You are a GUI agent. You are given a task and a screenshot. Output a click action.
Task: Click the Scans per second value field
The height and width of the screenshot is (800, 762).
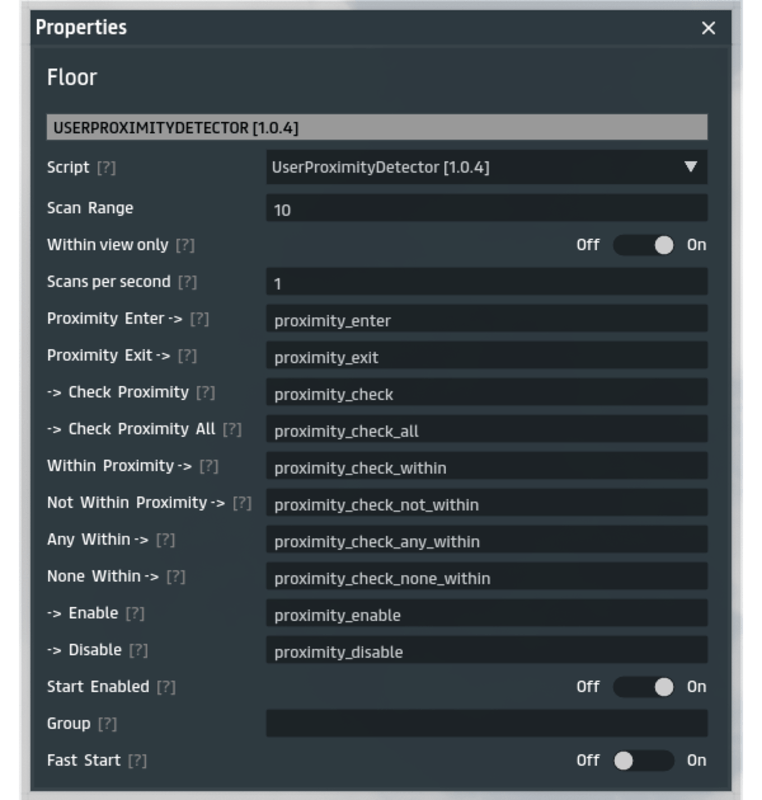[x=486, y=283]
